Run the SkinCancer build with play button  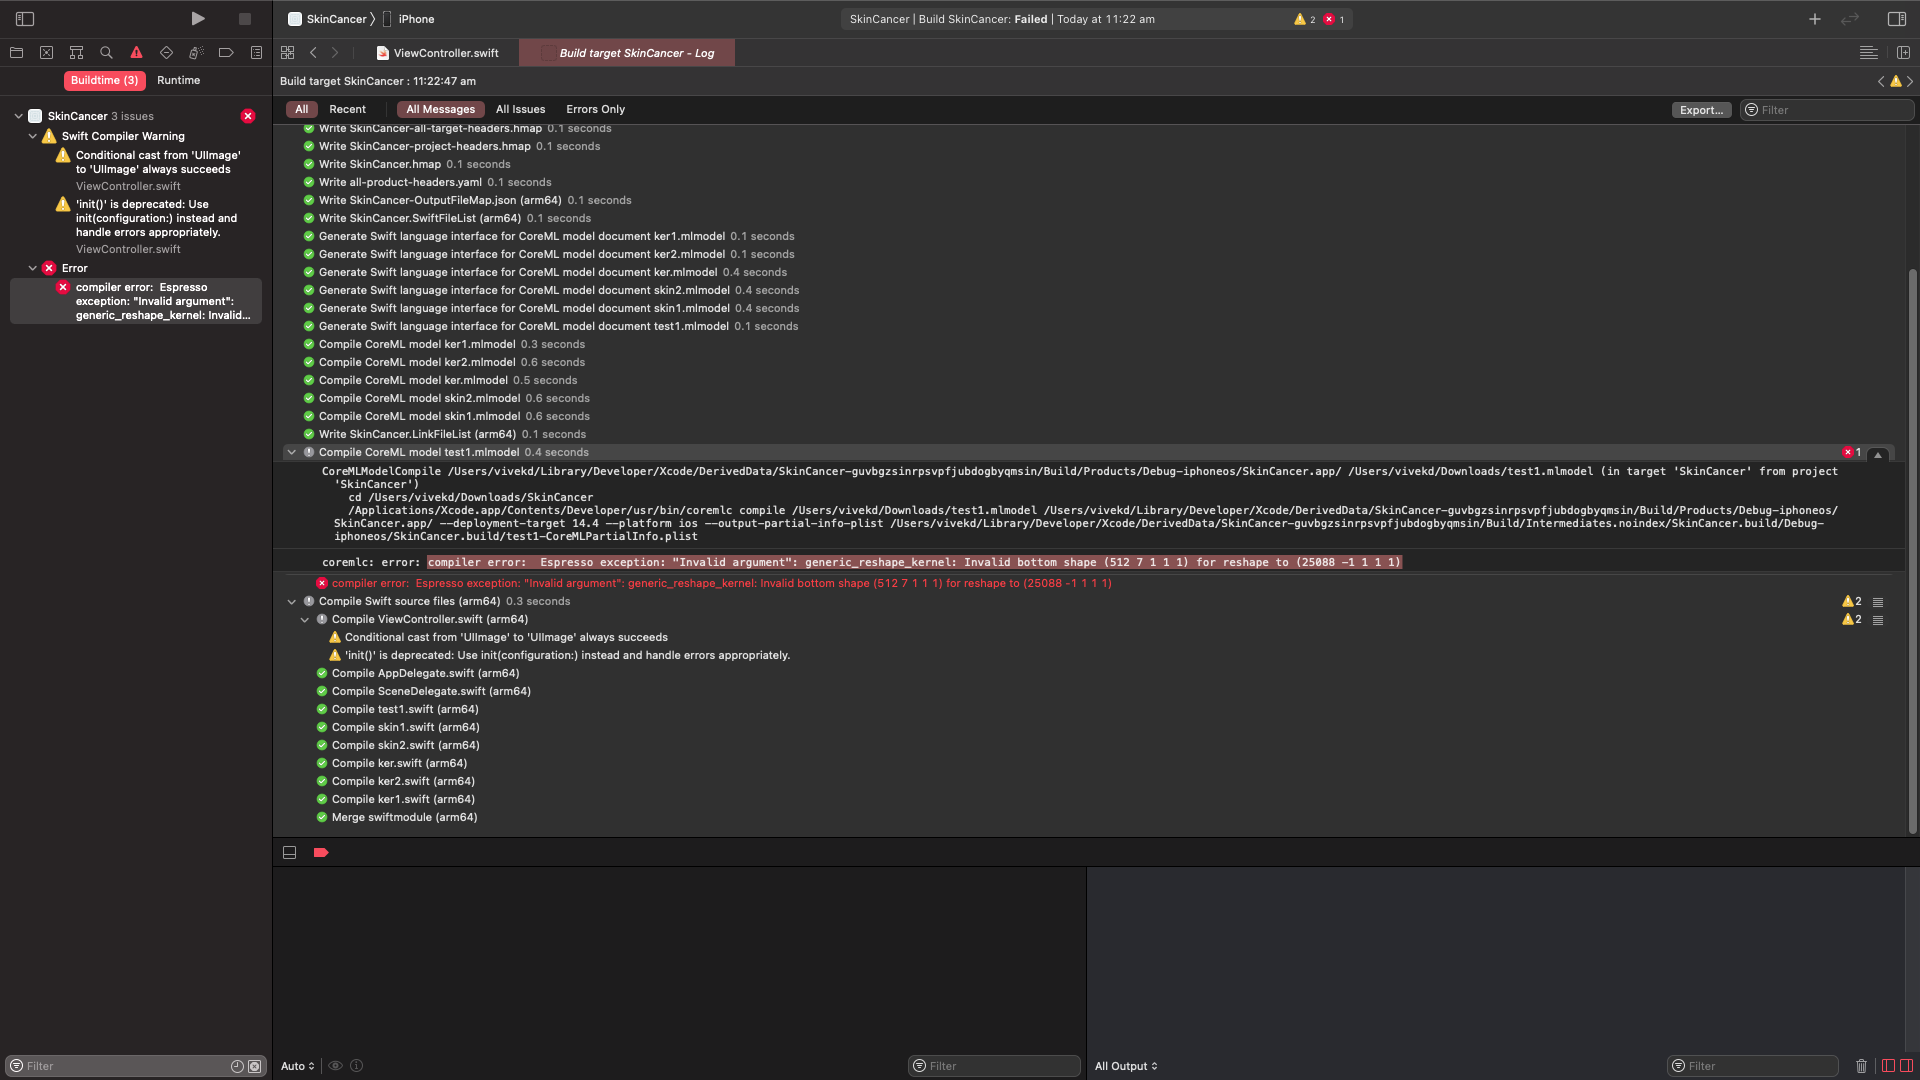(x=198, y=19)
